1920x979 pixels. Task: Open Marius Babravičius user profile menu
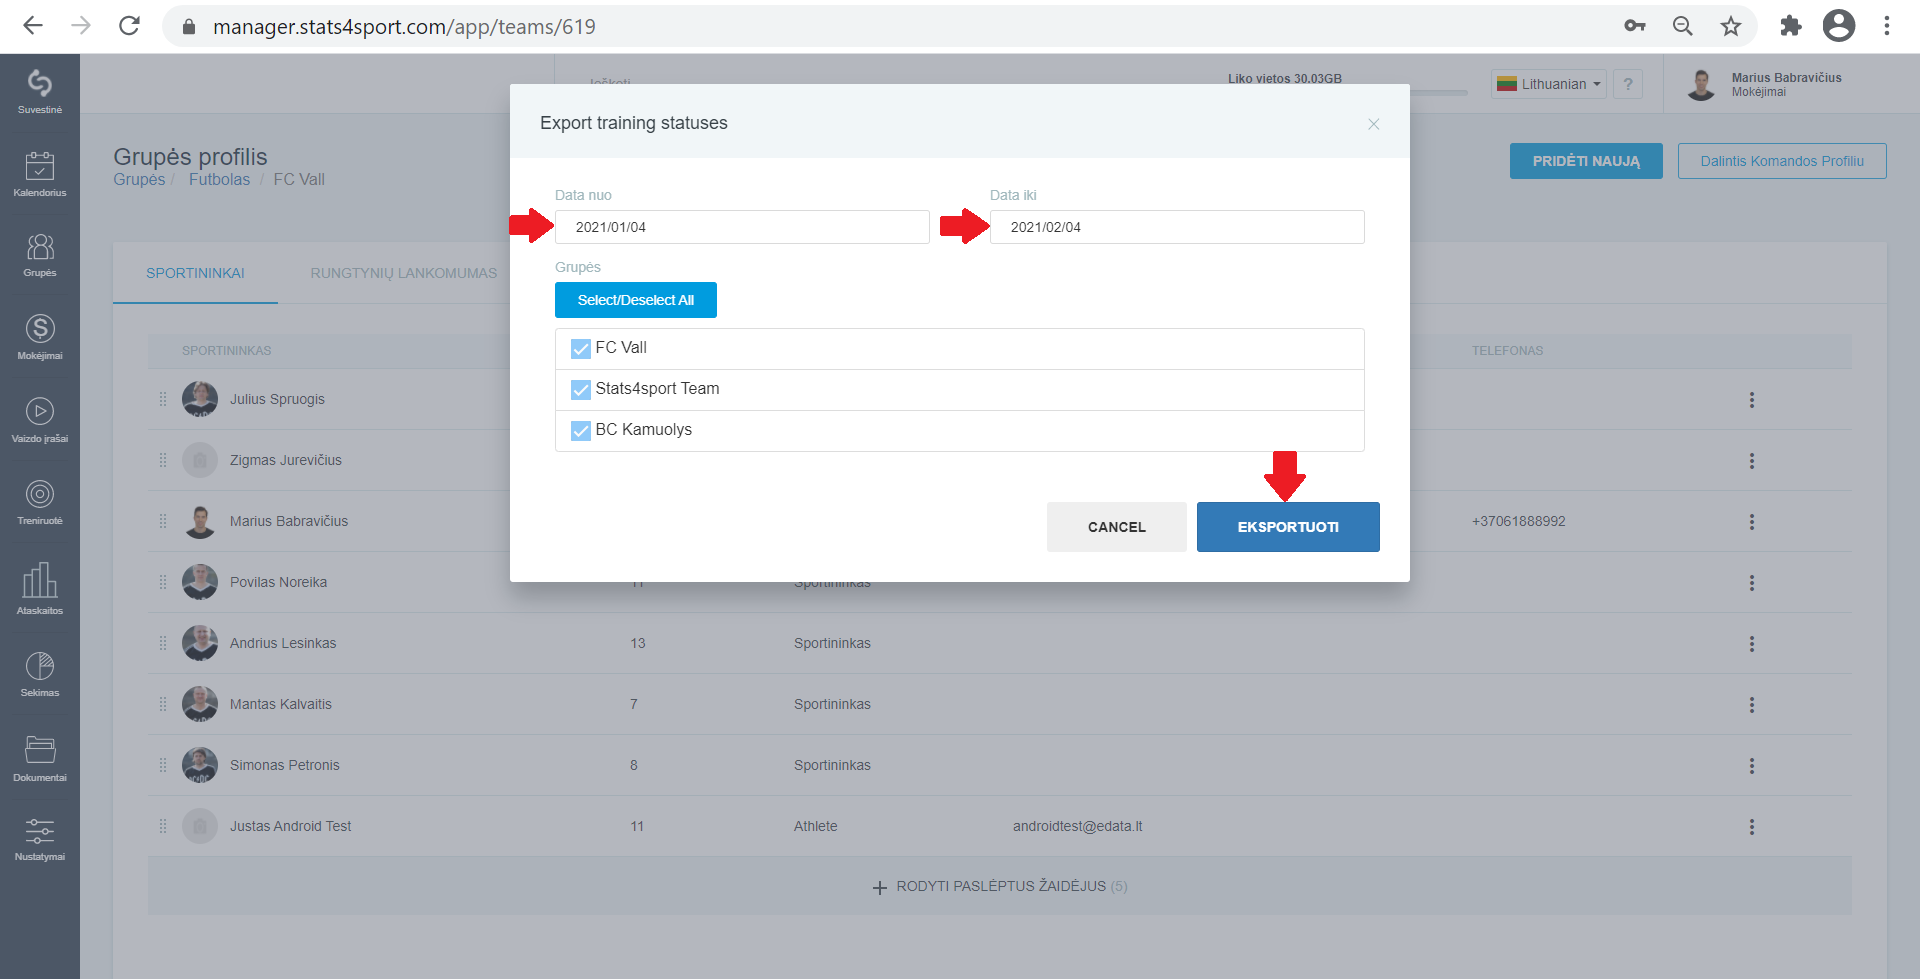pyautogui.click(x=1765, y=84)
